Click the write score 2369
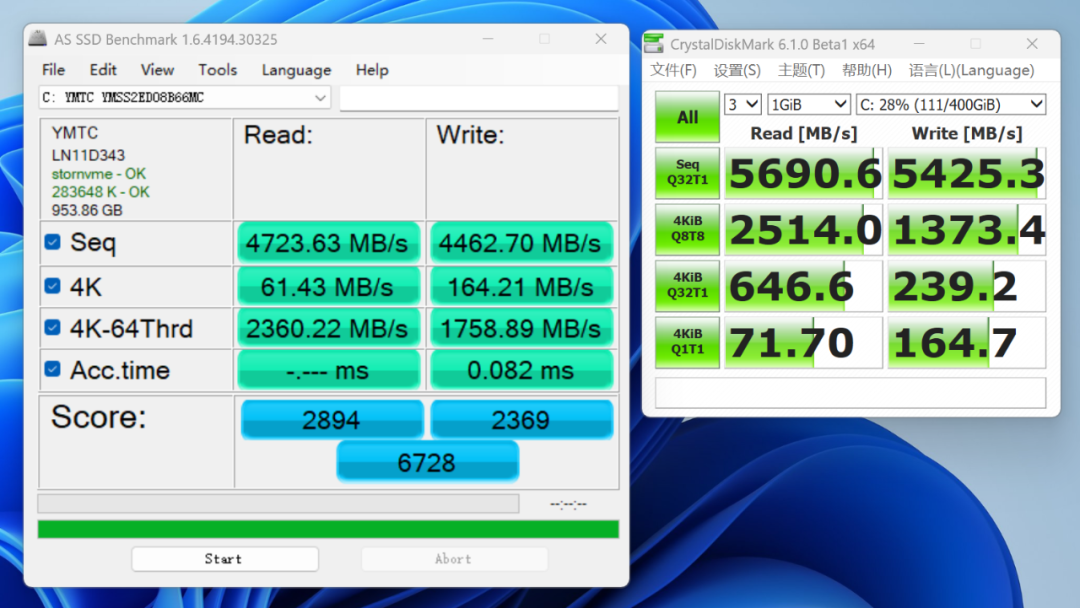This screenshot has height=608, width=1080. pos(521,419)
